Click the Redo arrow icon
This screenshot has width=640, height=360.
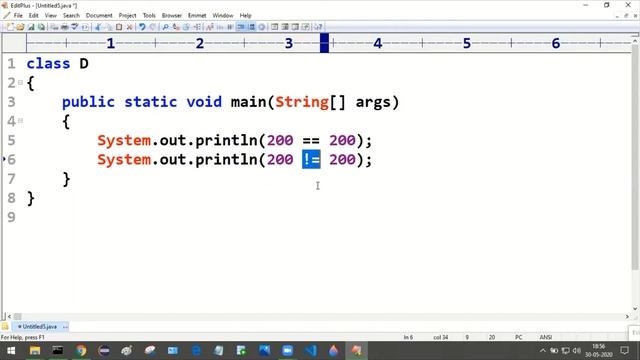[152, 27]
